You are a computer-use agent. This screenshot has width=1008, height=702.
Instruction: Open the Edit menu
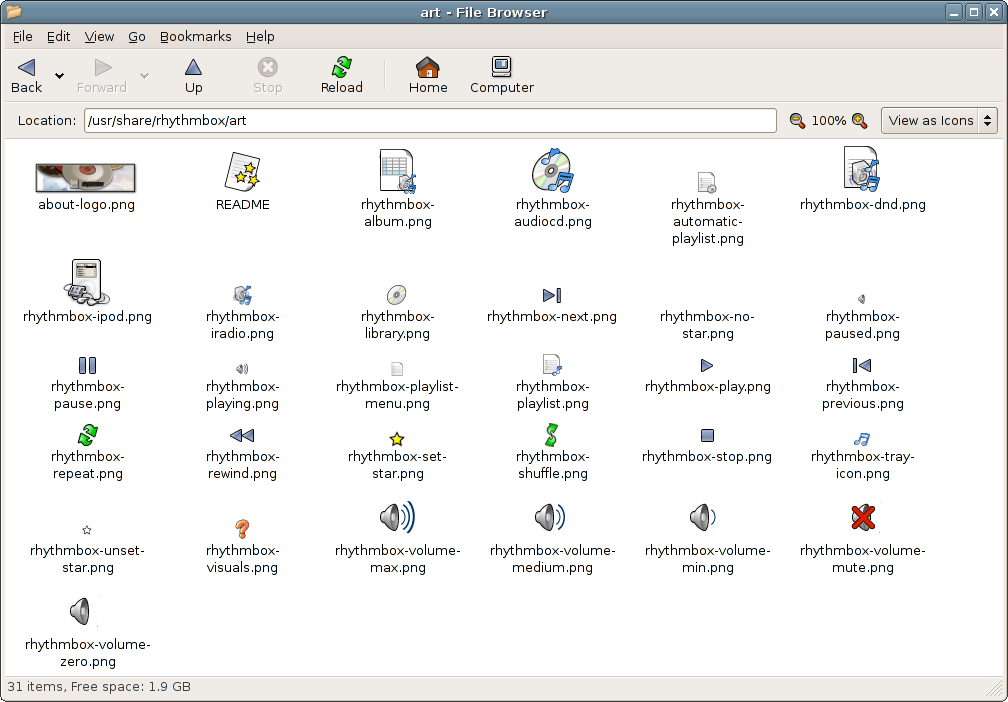coord(58,37)
